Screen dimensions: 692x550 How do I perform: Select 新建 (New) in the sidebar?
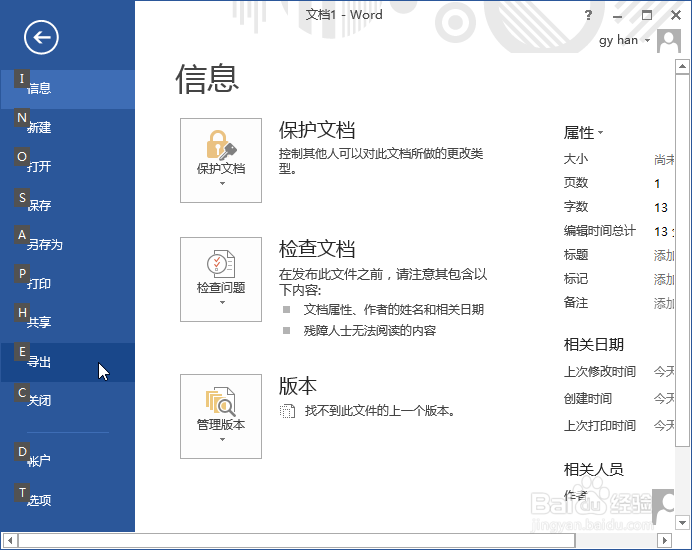tap(68, 128)
